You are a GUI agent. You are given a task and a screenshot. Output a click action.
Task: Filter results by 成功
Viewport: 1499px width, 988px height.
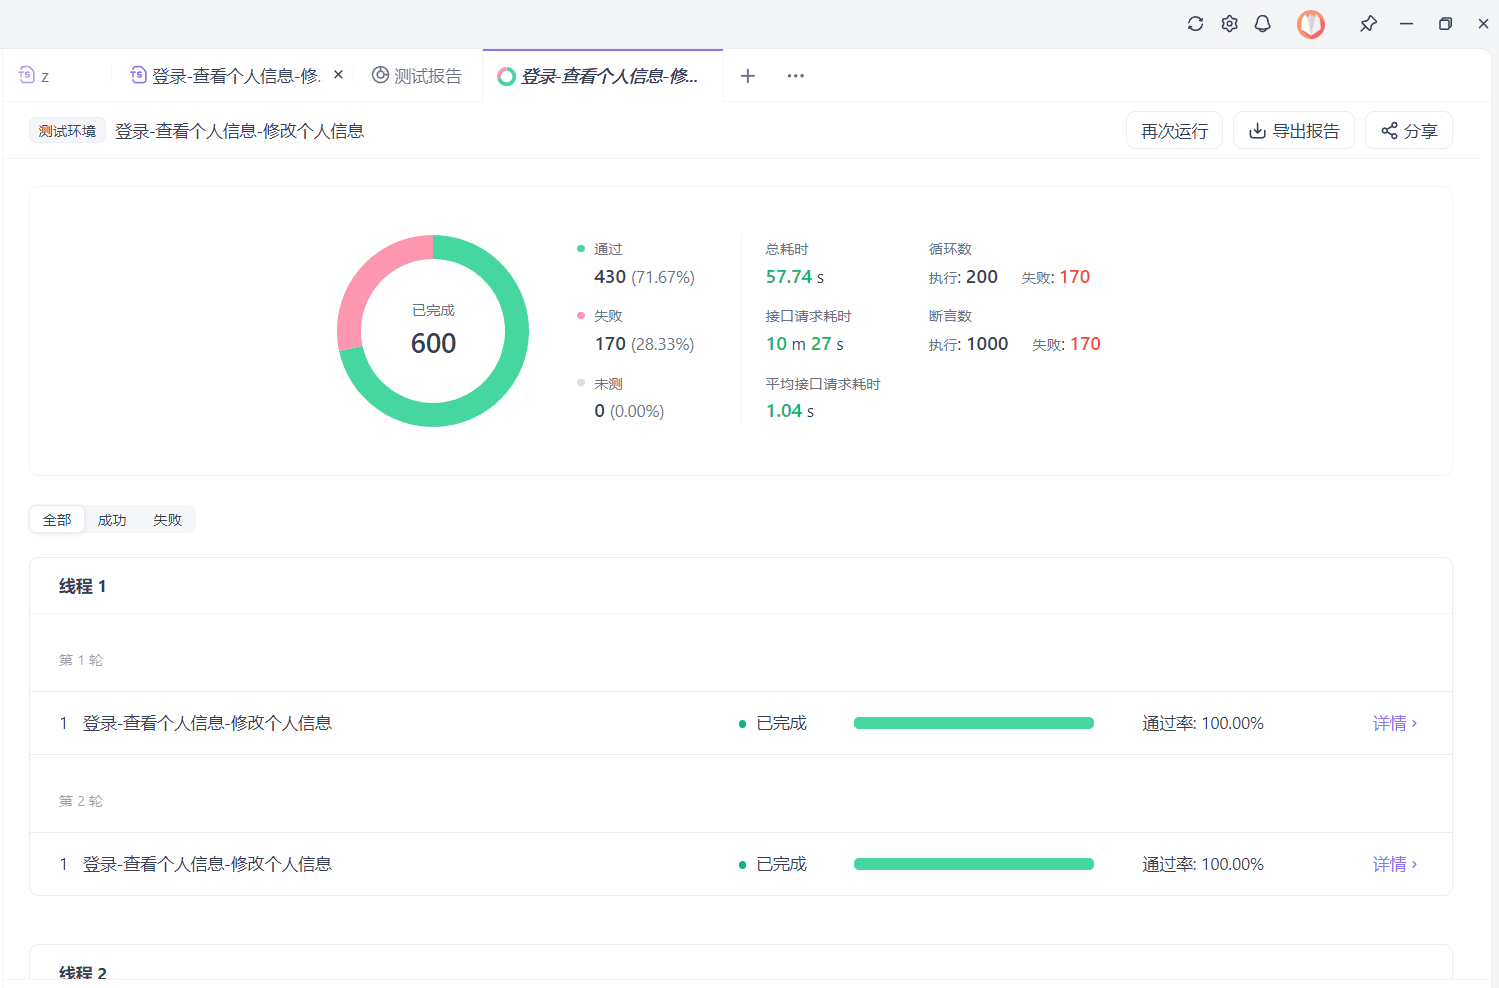pyautogui.click(x=112, y=520)
